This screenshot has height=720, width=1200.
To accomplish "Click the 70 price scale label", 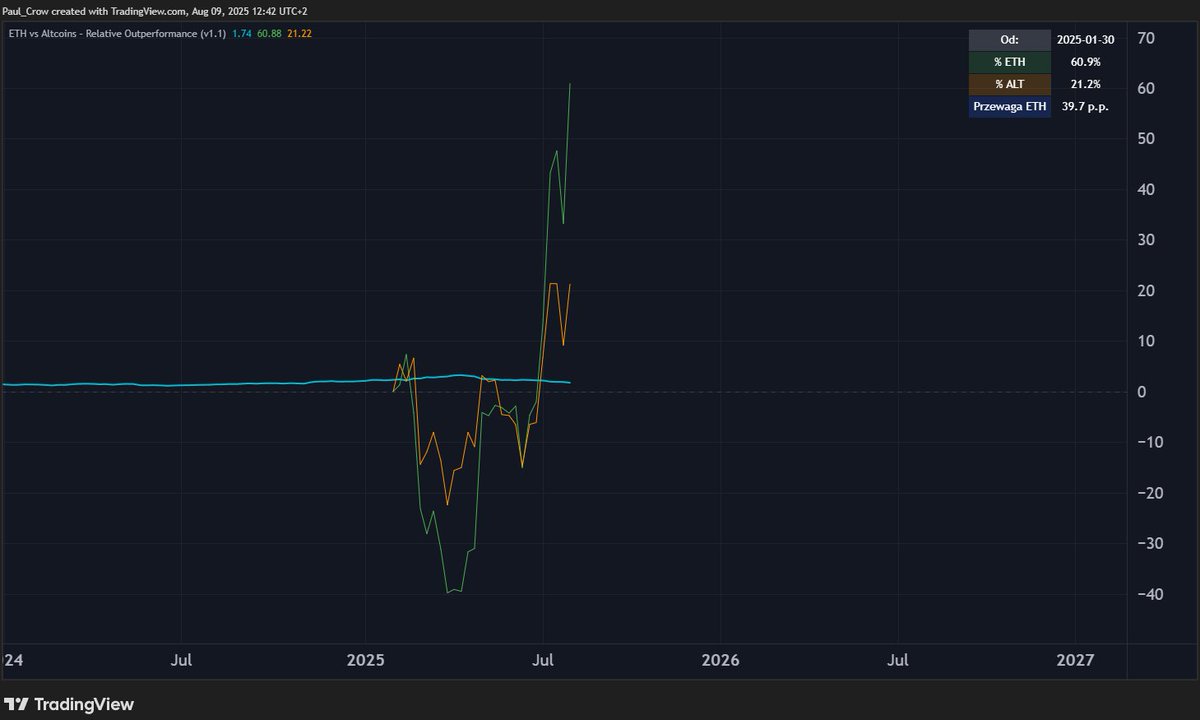I will [x=1147, y=38].
